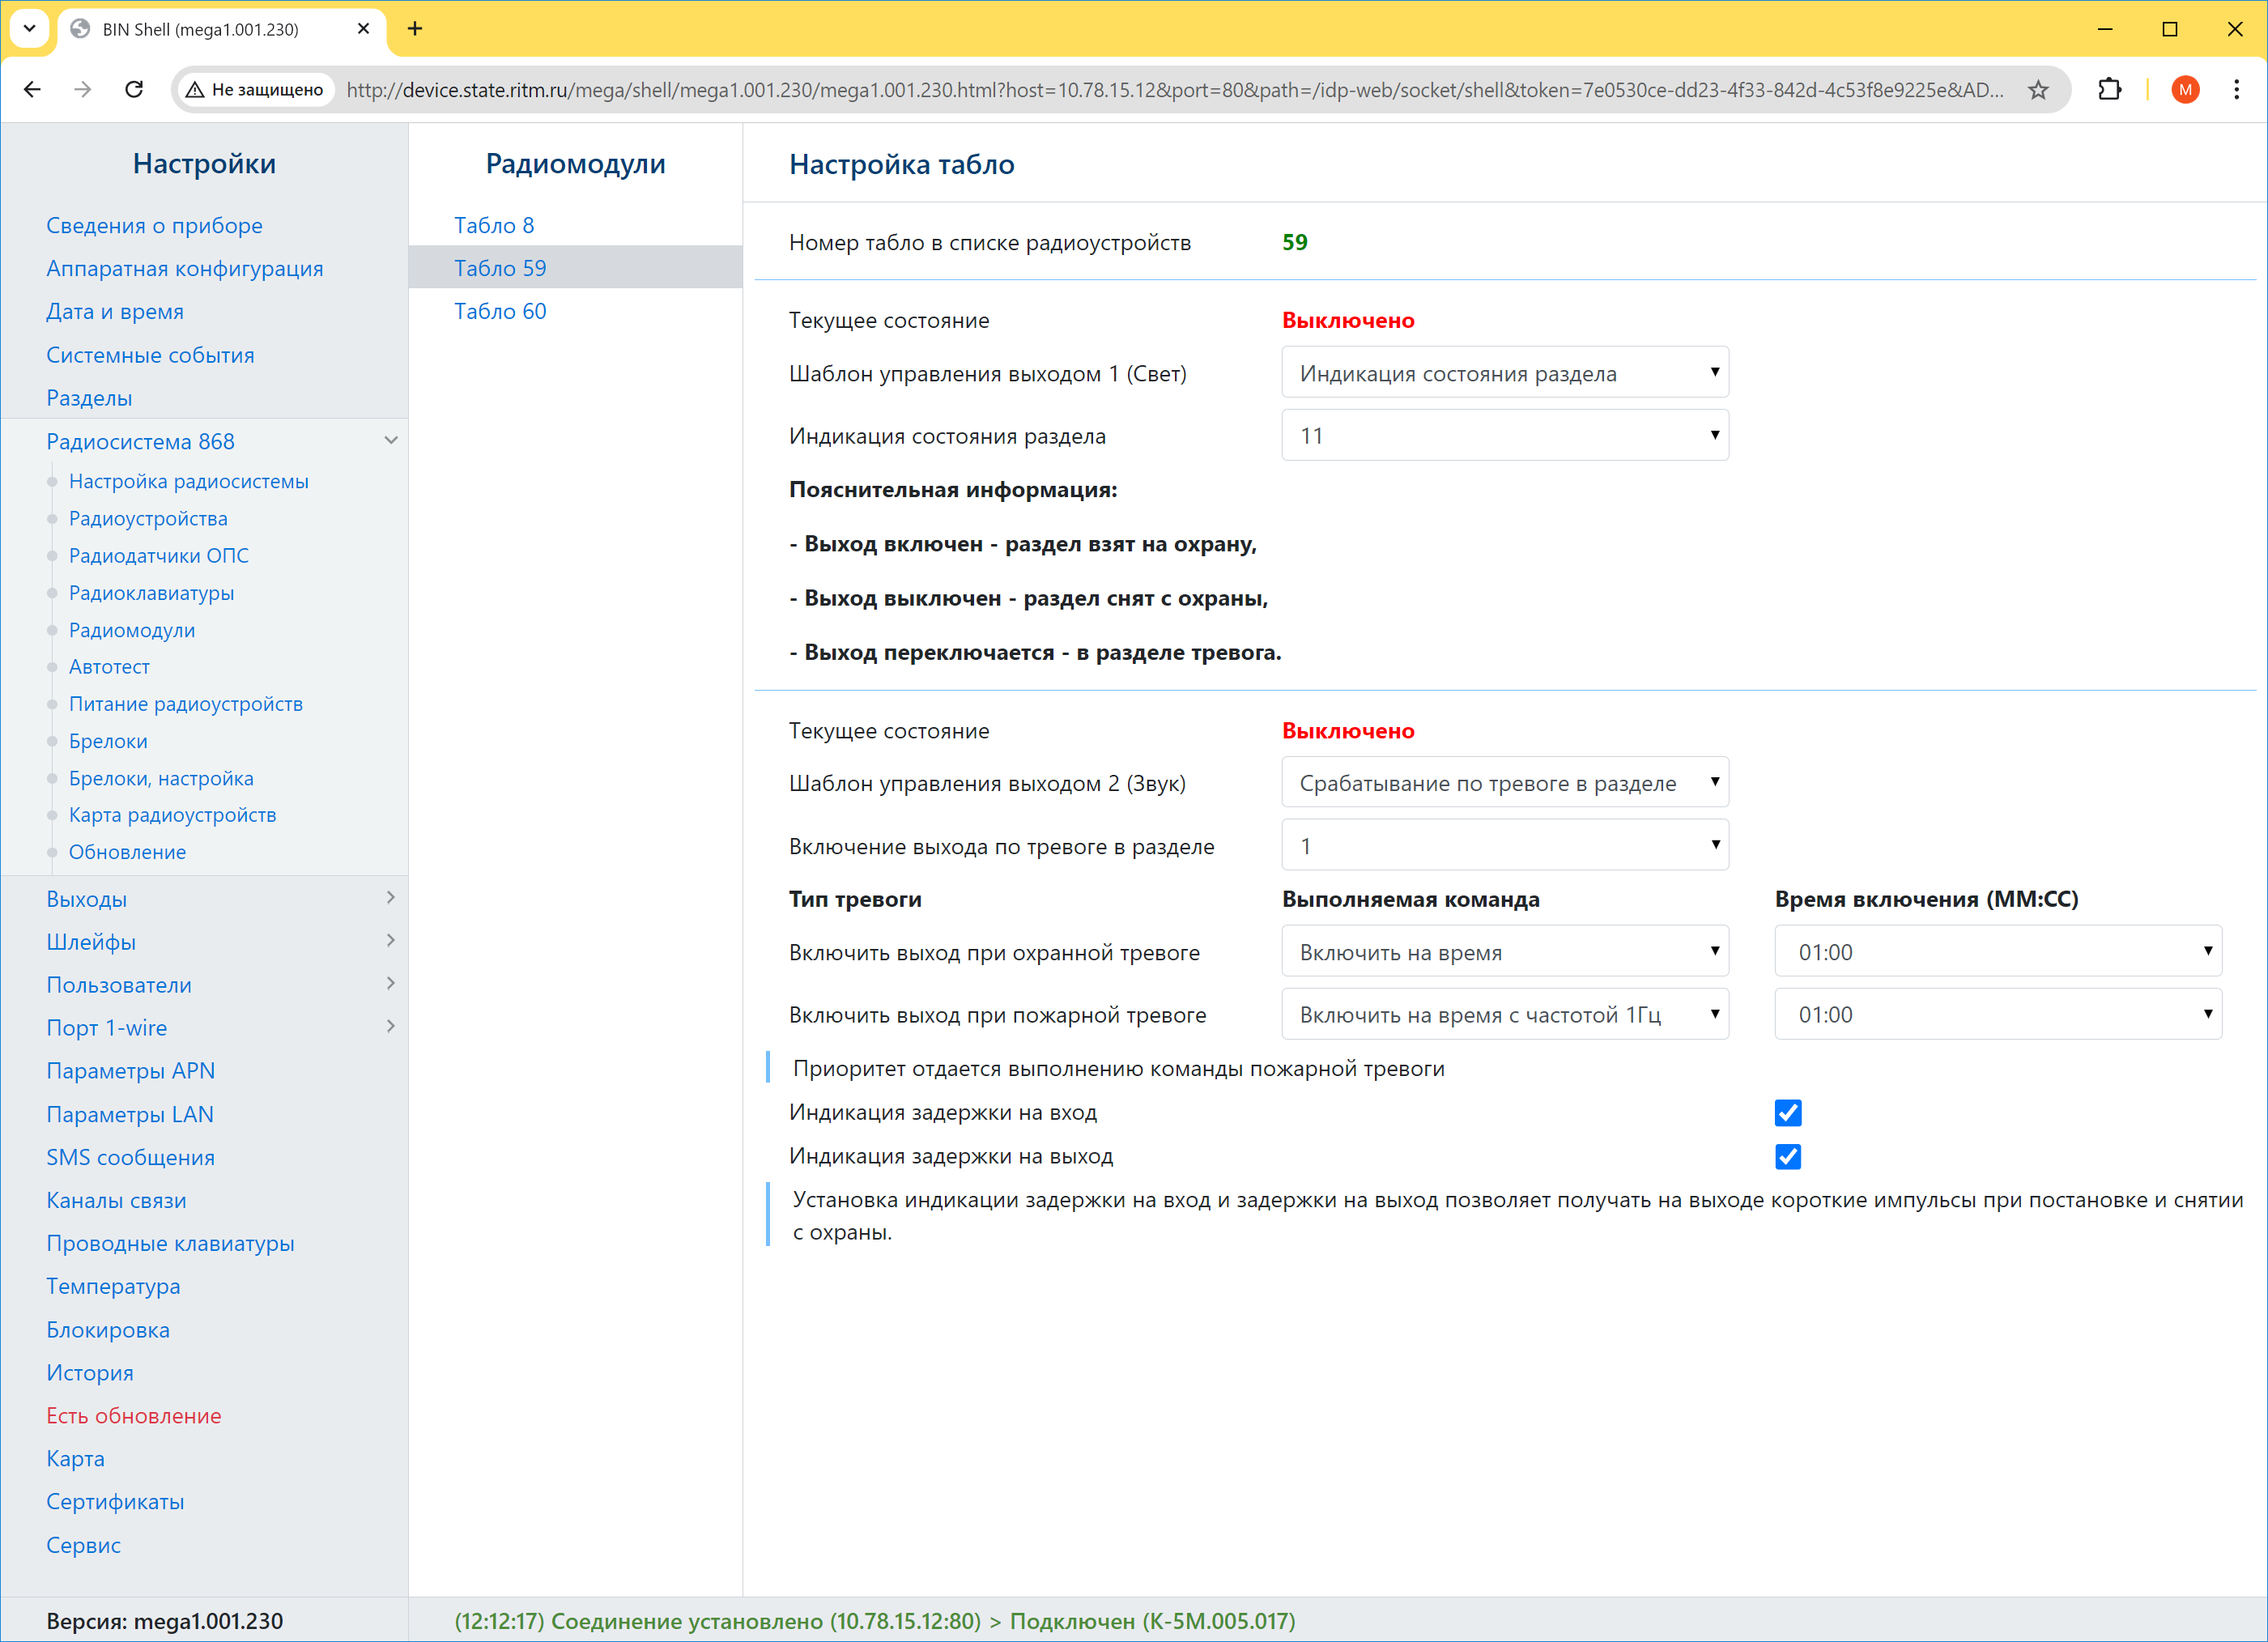
Task: Reload the current page
Action: tap(134, 89)
